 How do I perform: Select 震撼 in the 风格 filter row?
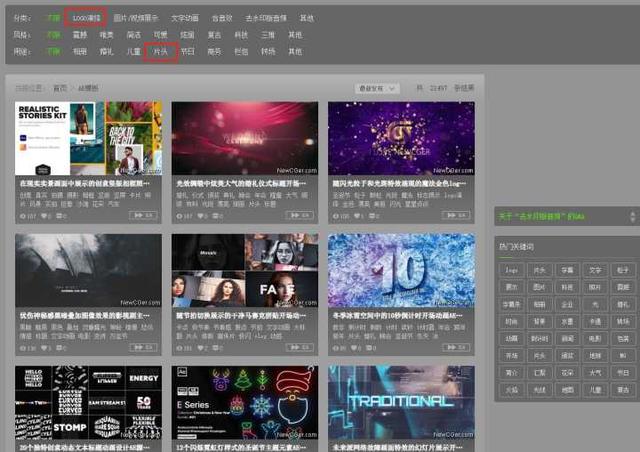click(80, 35)
